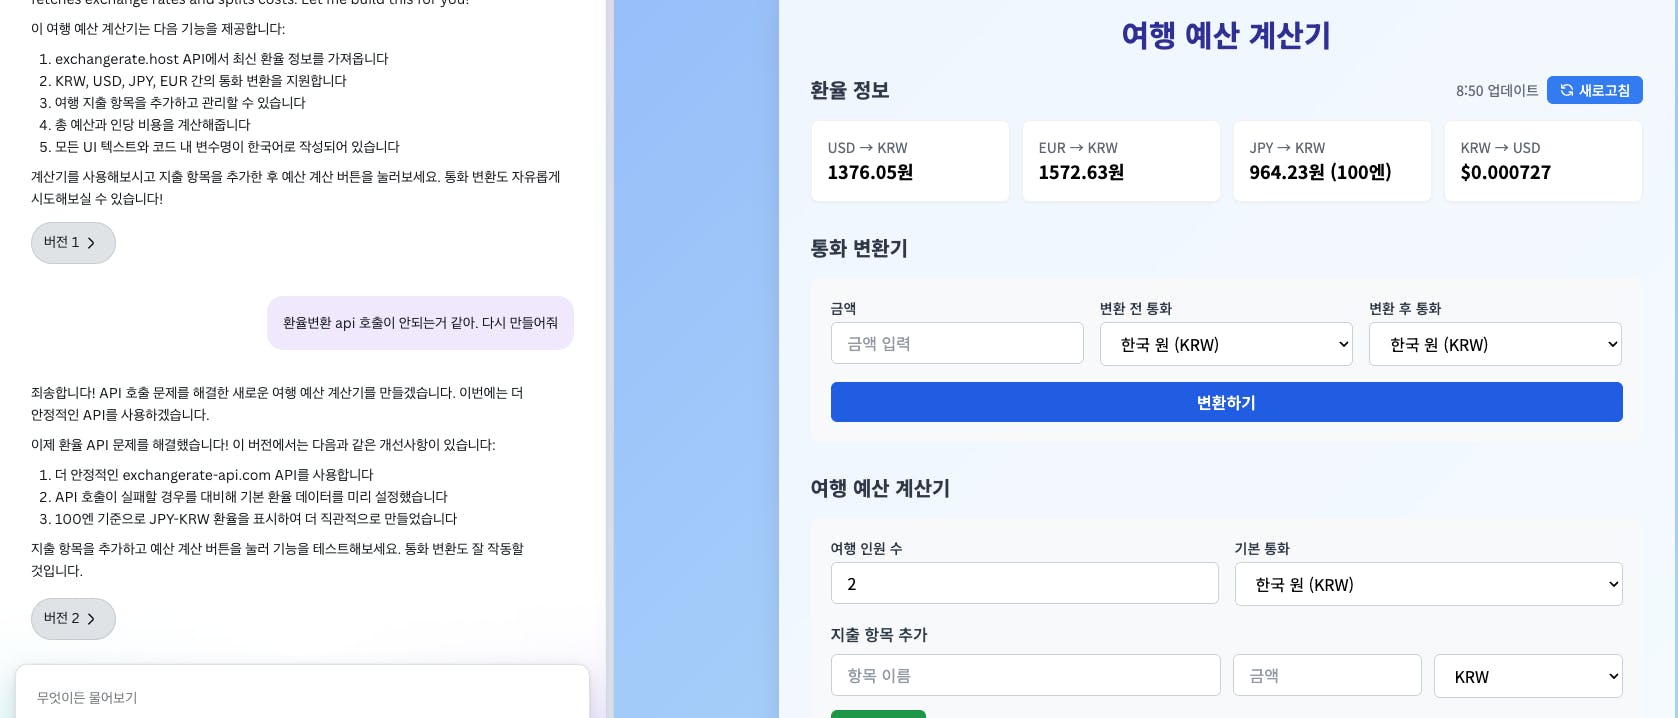1678x718 pixels.
Task: Select the JPY → KRW rate card
Action: click(1332, 161)
